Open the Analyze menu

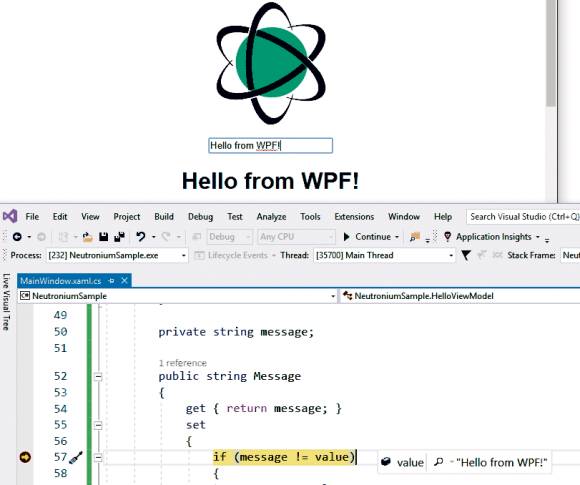(x=271, y=216)
